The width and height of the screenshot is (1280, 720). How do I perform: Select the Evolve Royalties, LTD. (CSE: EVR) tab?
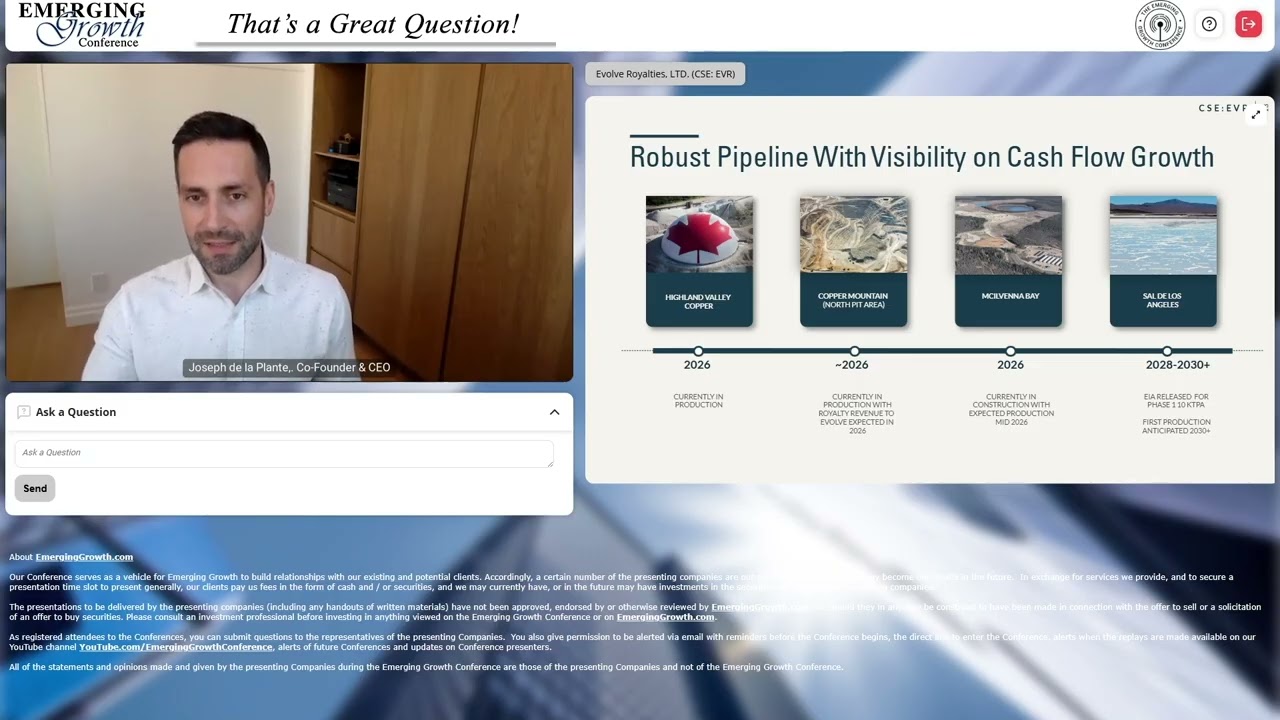click(665, 74)
